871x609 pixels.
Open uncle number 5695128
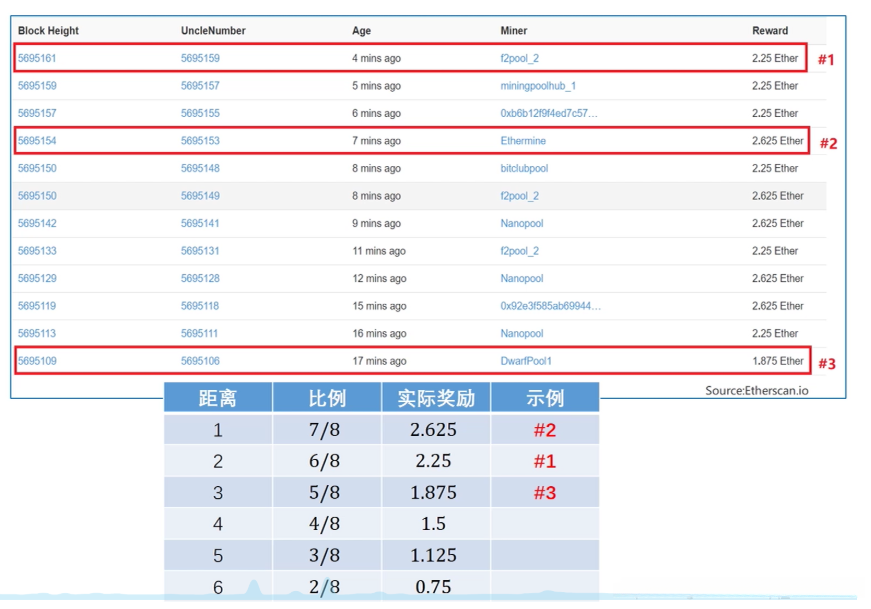tap(200, 278)
